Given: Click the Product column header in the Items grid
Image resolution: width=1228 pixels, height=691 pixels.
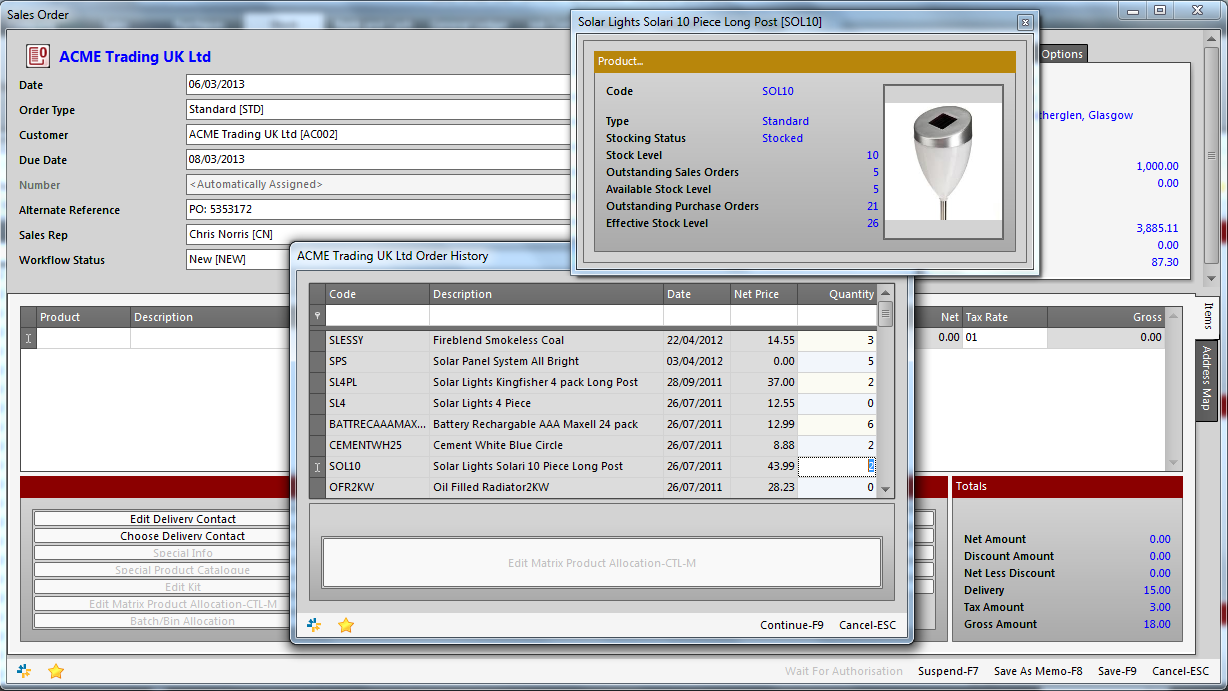Looking at the screenshot, I should (x=84, y=317).
